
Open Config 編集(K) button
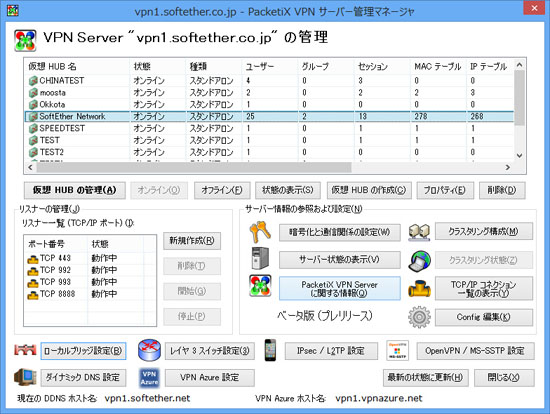pos(484,317)
